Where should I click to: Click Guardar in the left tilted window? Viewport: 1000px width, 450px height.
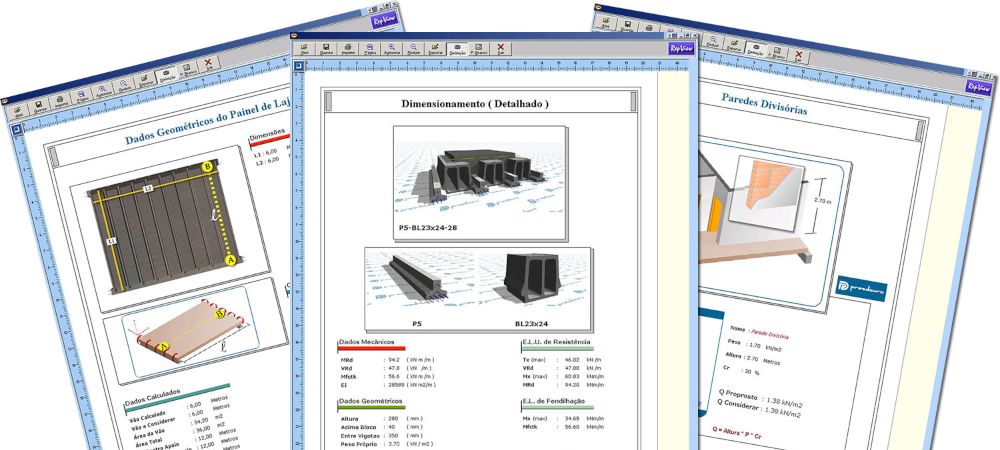[x=39, y=105]
